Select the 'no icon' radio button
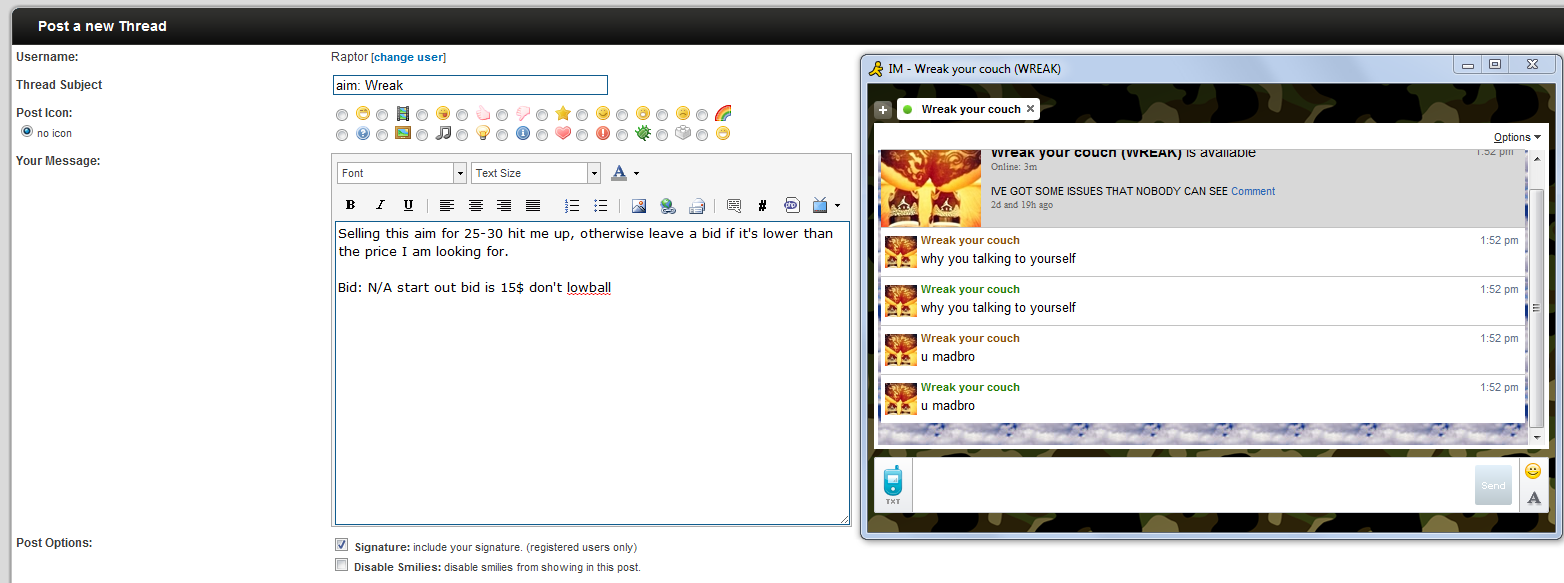This screenshot has width=1564, height=583. pyautogui.click(x=27, y=131)
